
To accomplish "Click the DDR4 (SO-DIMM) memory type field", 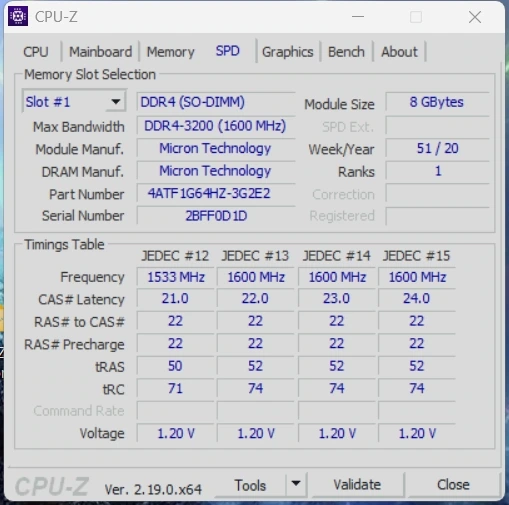I will point(216,102).
